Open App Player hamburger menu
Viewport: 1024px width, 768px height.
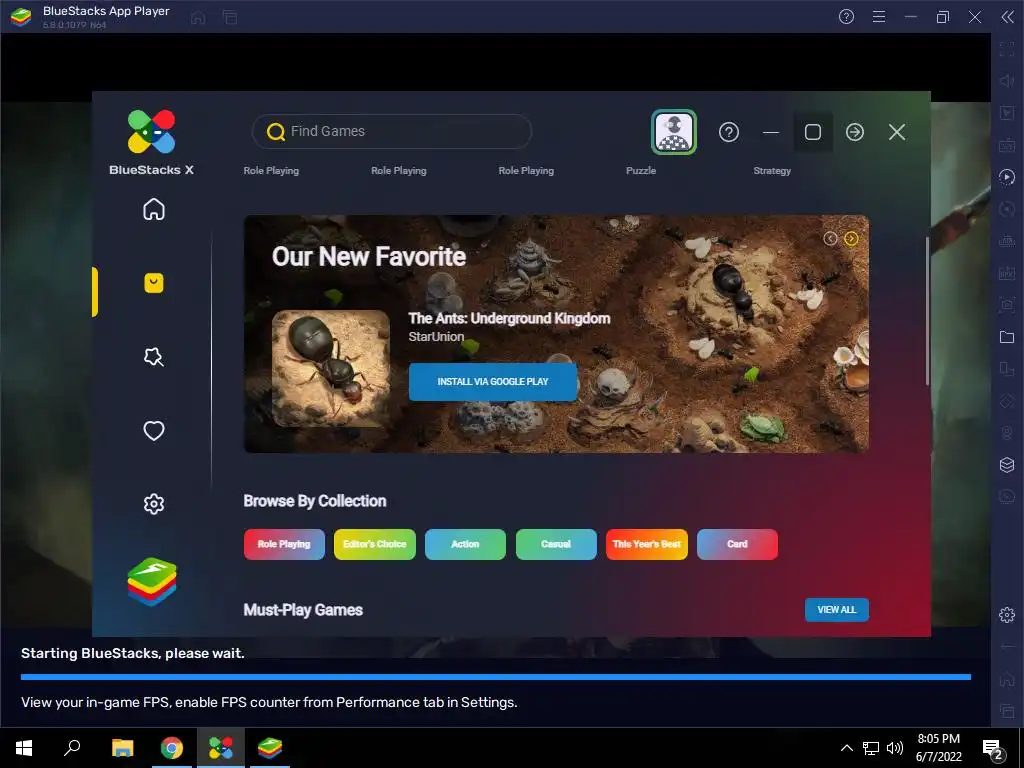click(x=879, y=17)
